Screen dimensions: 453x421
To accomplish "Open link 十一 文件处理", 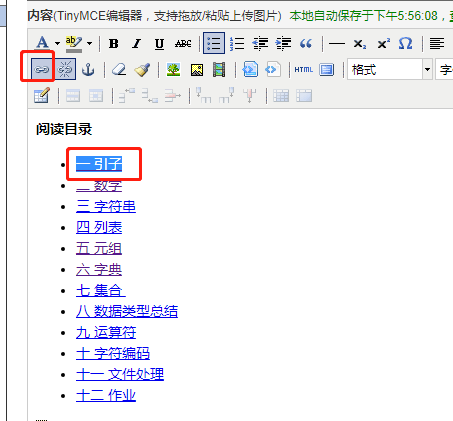I will [x=120, y=374].
